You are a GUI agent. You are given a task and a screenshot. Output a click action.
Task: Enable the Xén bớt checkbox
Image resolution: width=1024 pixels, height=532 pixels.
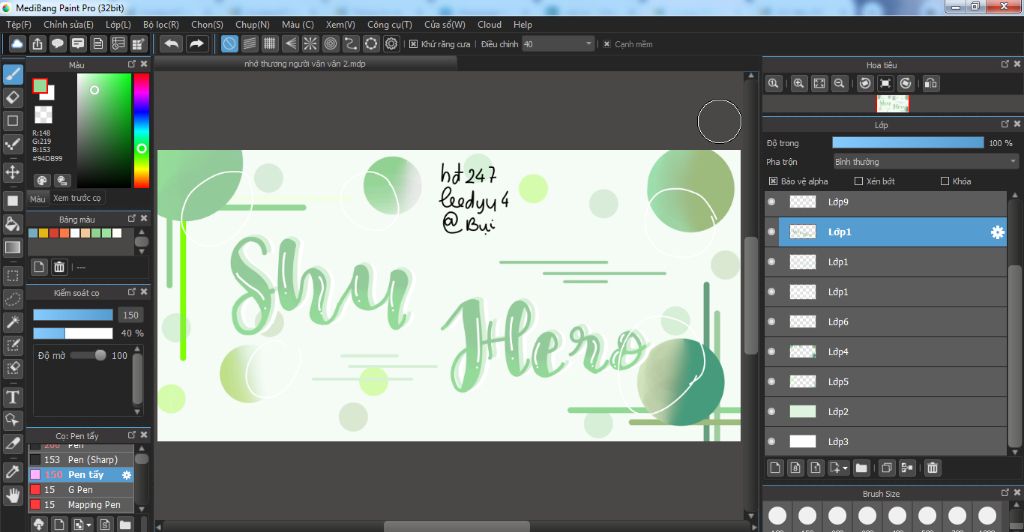[x=859, y=181]
